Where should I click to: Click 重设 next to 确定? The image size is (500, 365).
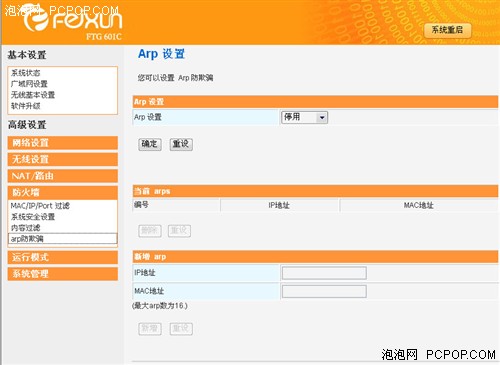pos(181,144)
